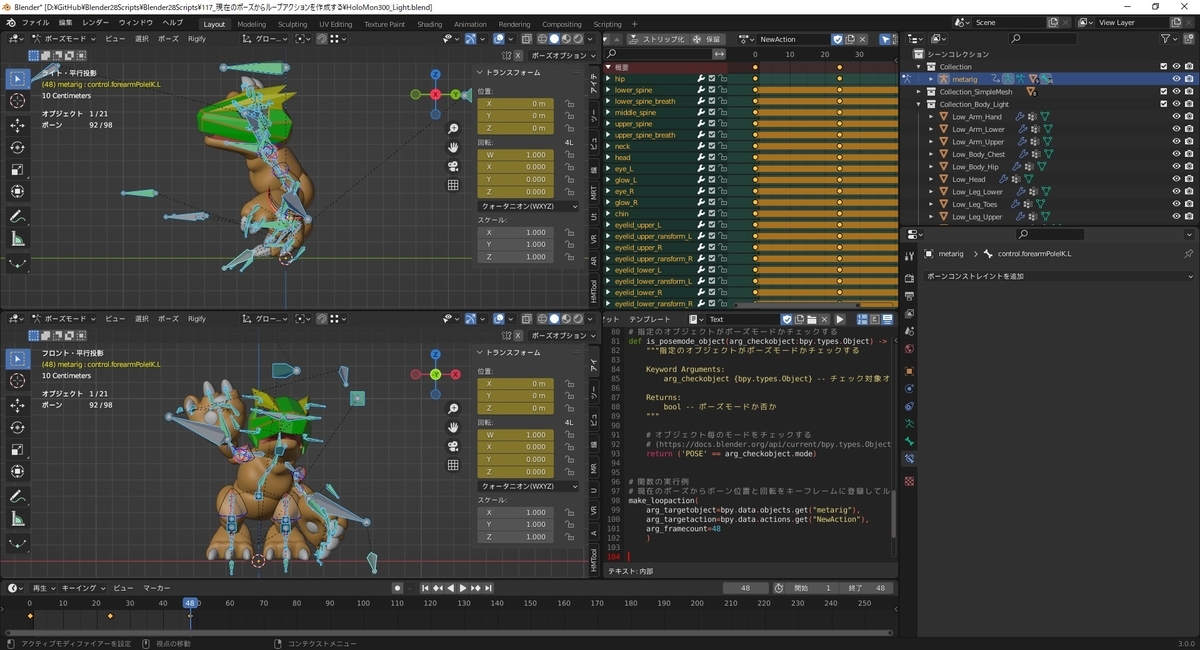This screenshot has width=1200, height=650.
Task: Expand the Collection_SimpleMesh tree item
Action: 918,91
